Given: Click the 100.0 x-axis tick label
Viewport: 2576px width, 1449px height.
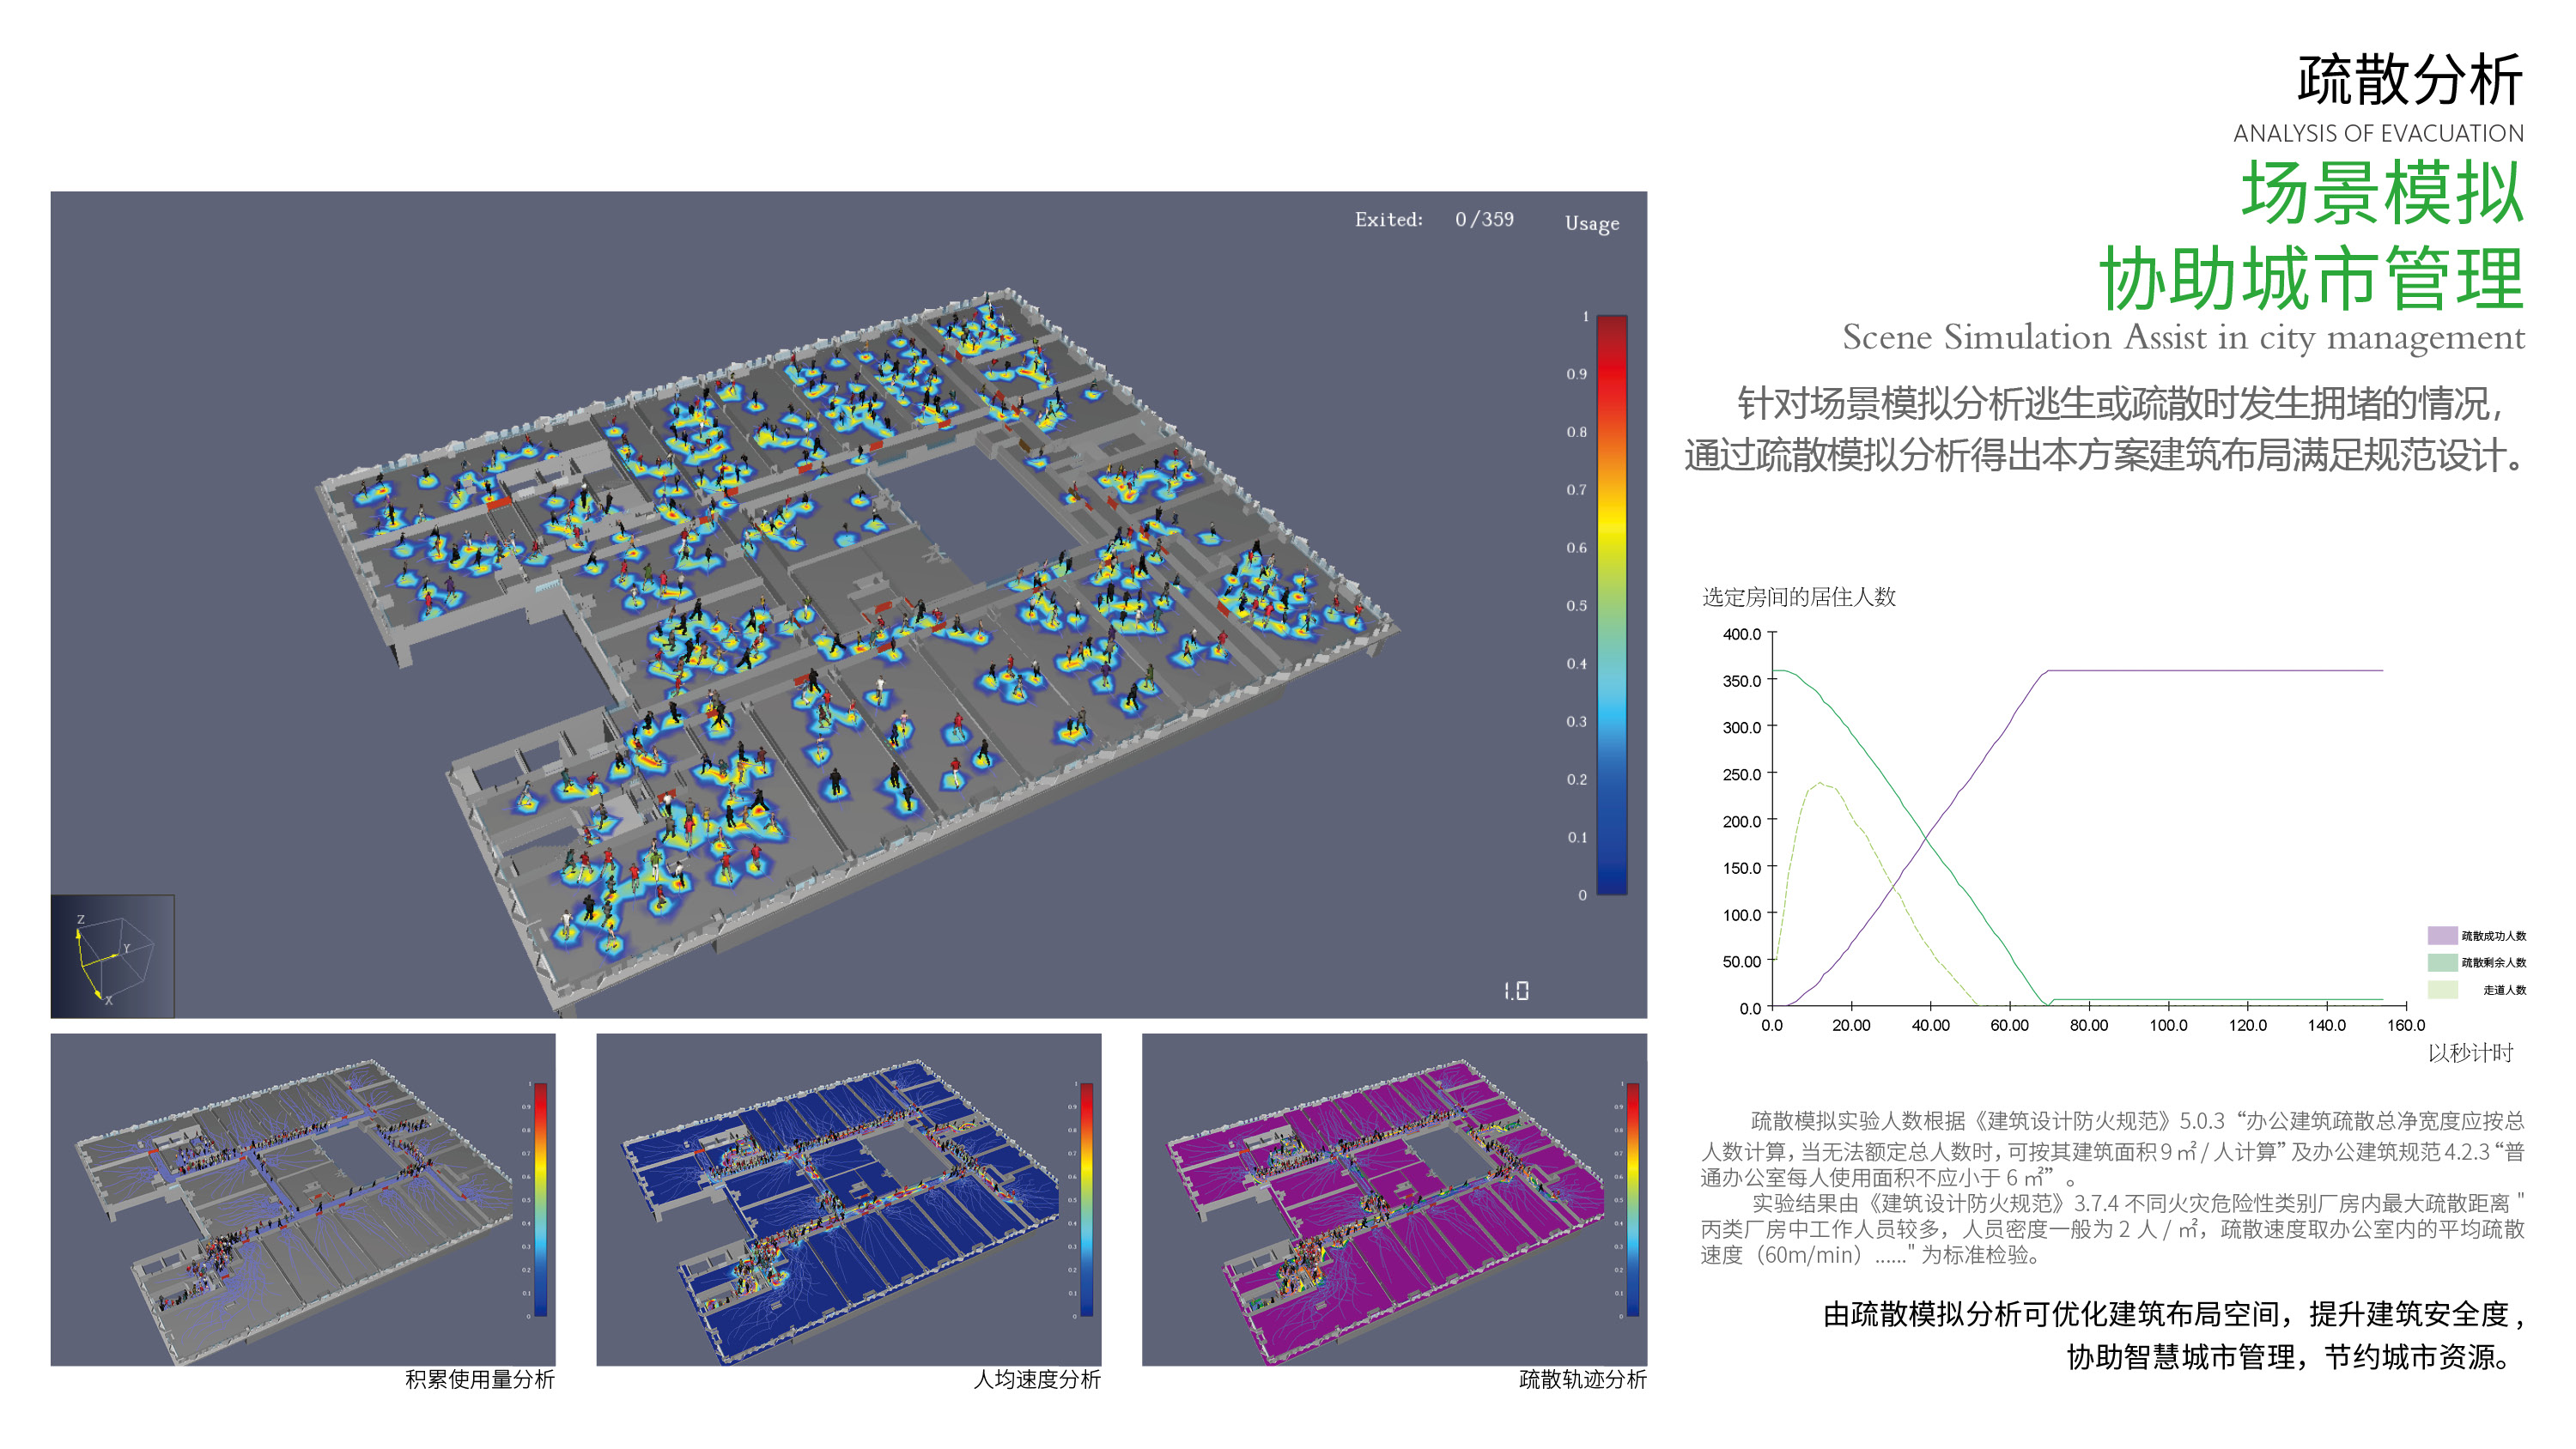Looking at the screenshot, I should (2168, 1025).
